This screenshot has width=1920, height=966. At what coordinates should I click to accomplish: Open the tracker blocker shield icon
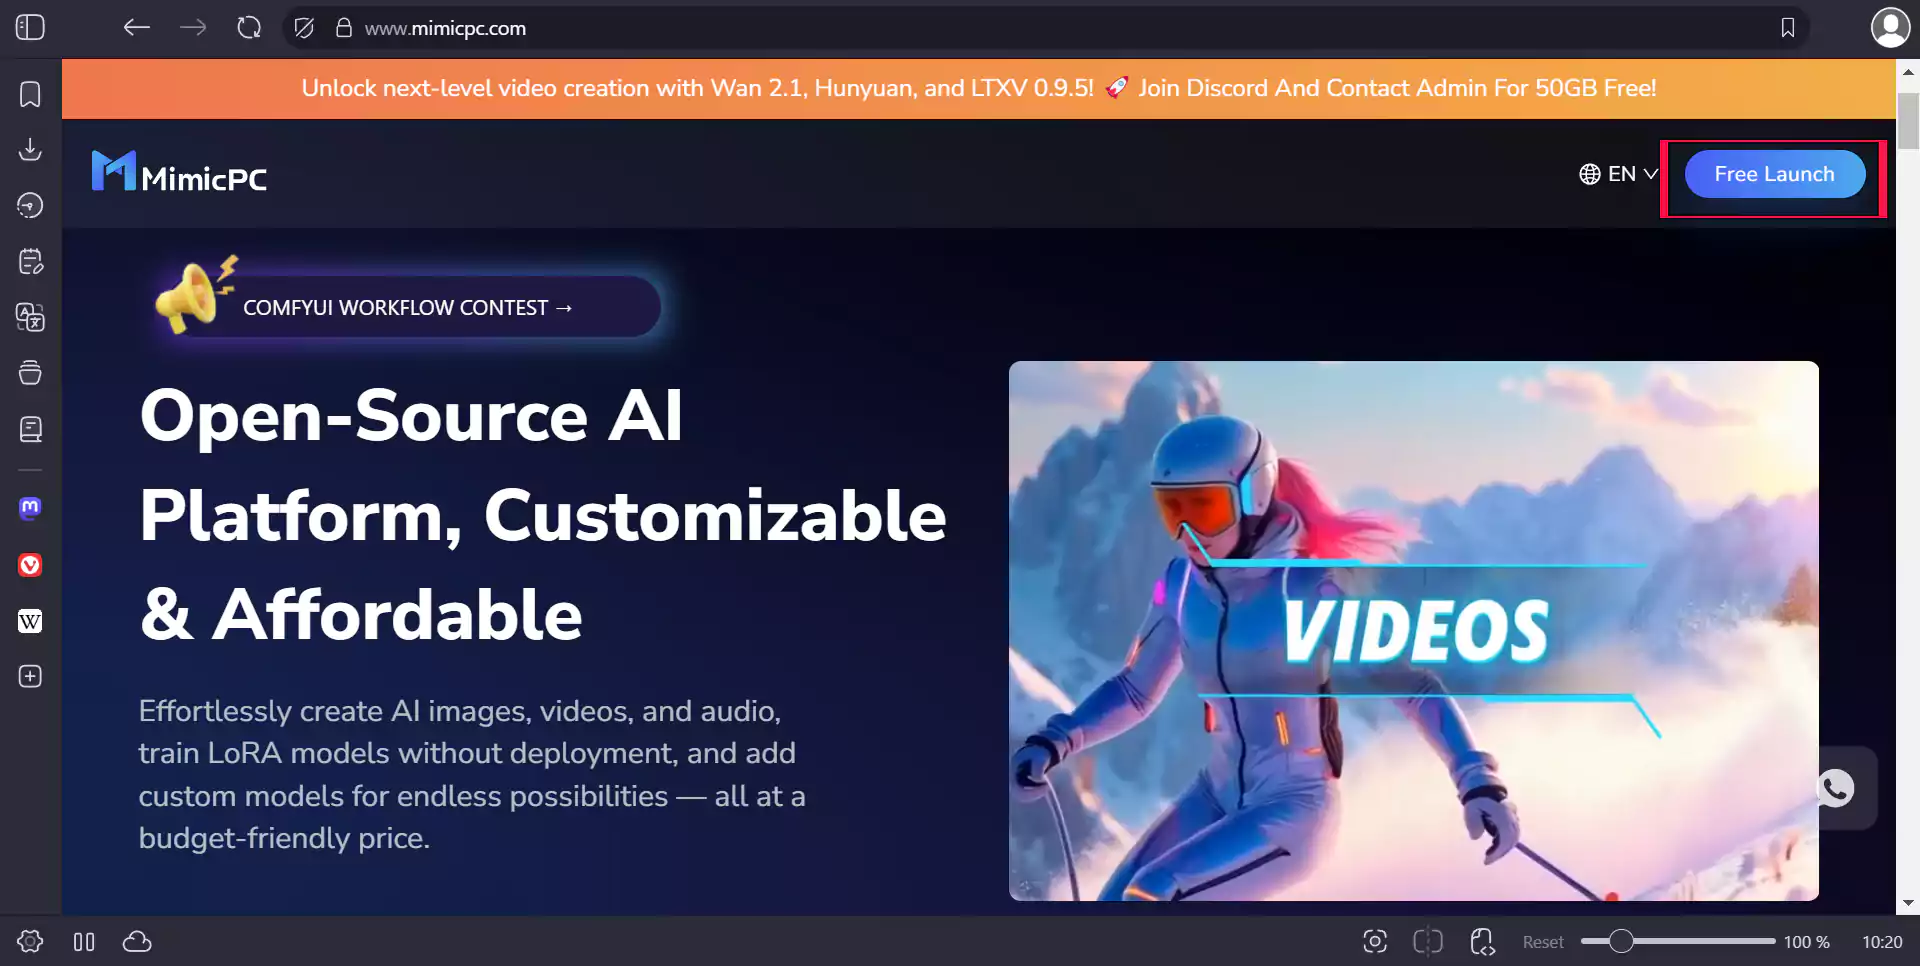[305, 28]
